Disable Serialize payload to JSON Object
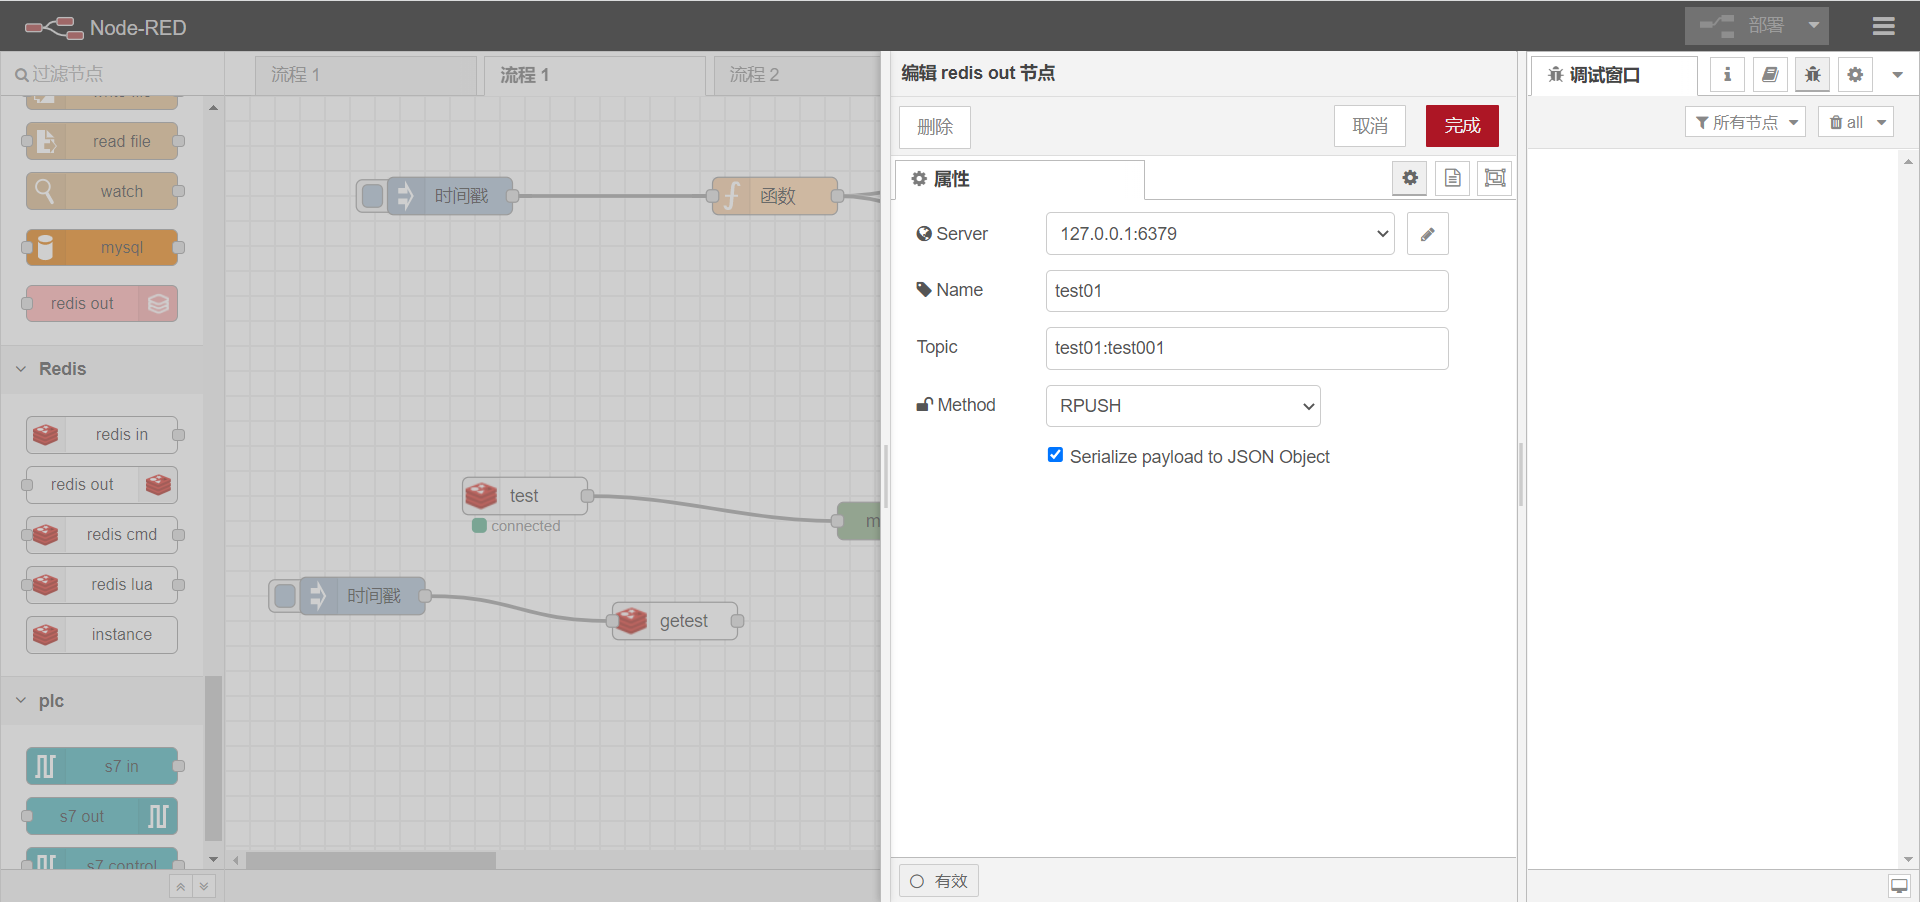The height and width of the screenshot is (902, 1920). click(x=1055, y=454)
